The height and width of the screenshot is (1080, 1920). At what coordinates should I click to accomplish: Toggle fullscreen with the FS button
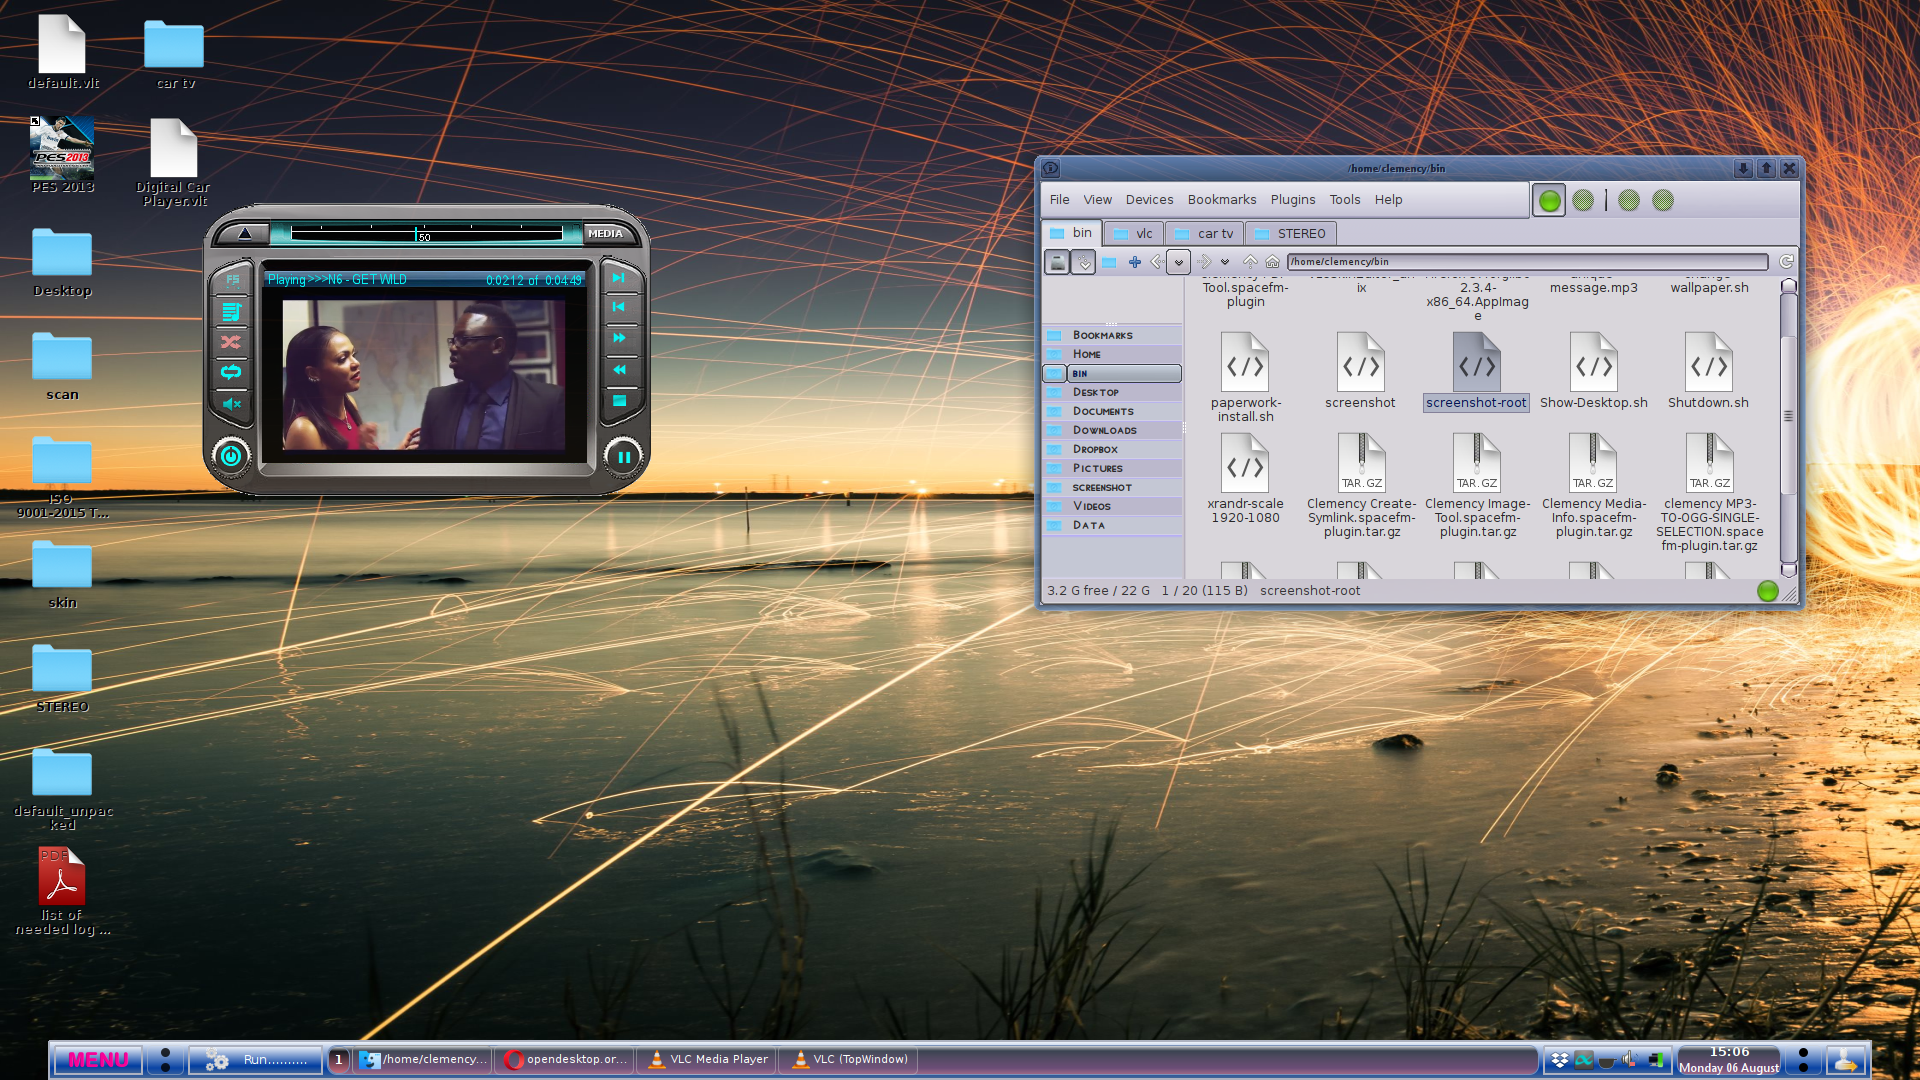tap(232, 280)
